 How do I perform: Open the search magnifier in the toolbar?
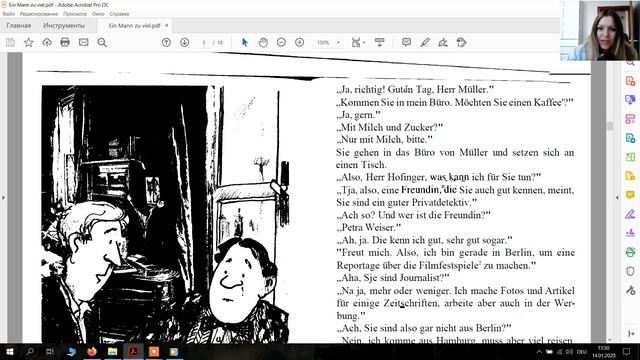(102, 42)
